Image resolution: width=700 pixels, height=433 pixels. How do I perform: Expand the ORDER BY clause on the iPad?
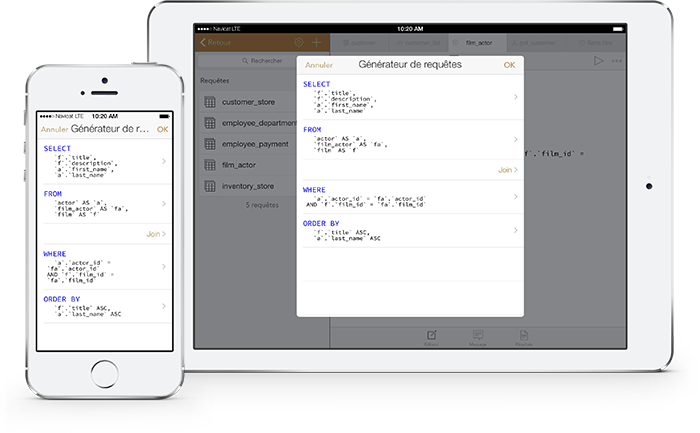point(515,229)
